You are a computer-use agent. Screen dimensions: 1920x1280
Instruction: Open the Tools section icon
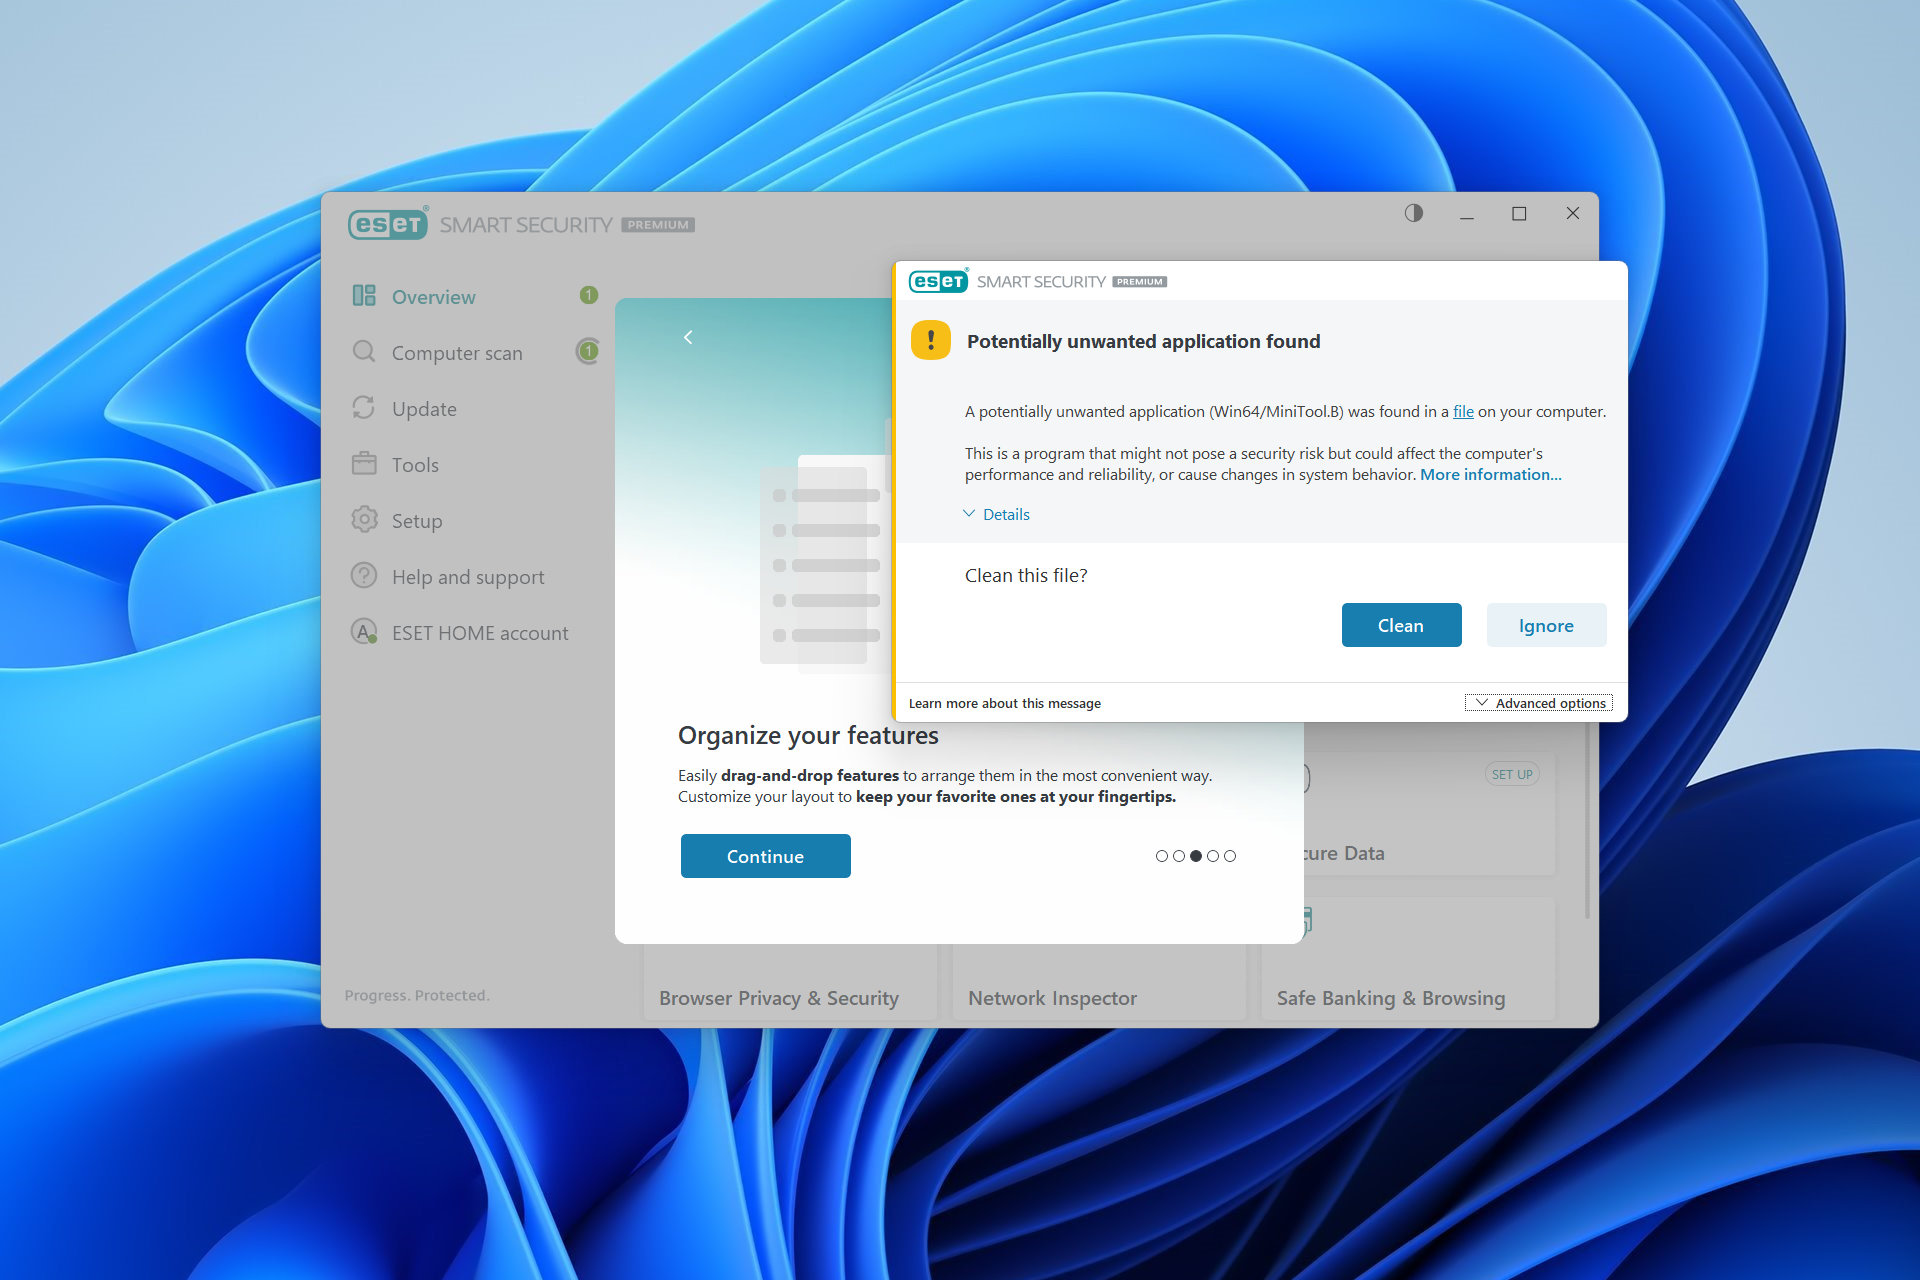pos(366,464)
